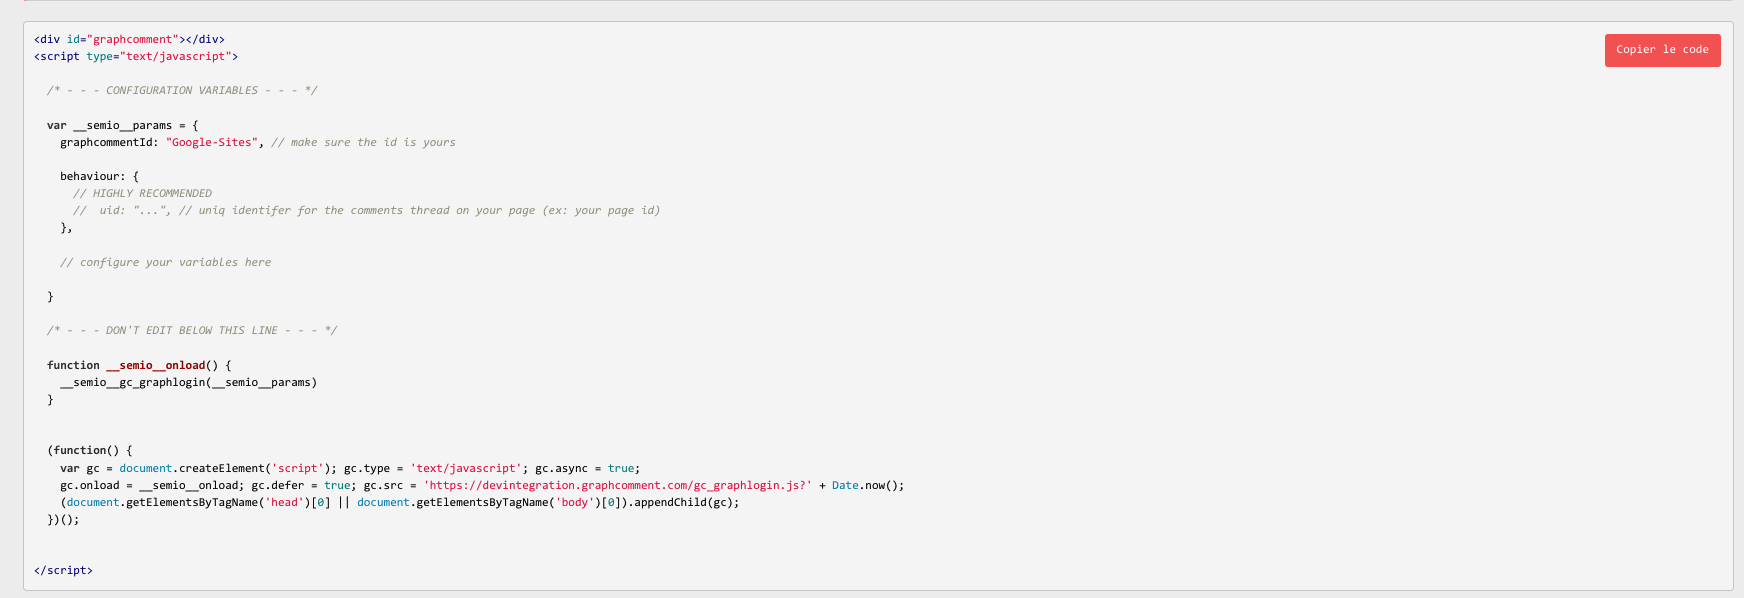Click the behaviour: { line
The width and height of the screenshot is (1744, 598).
pyautogui.click(x=100, y=176)
